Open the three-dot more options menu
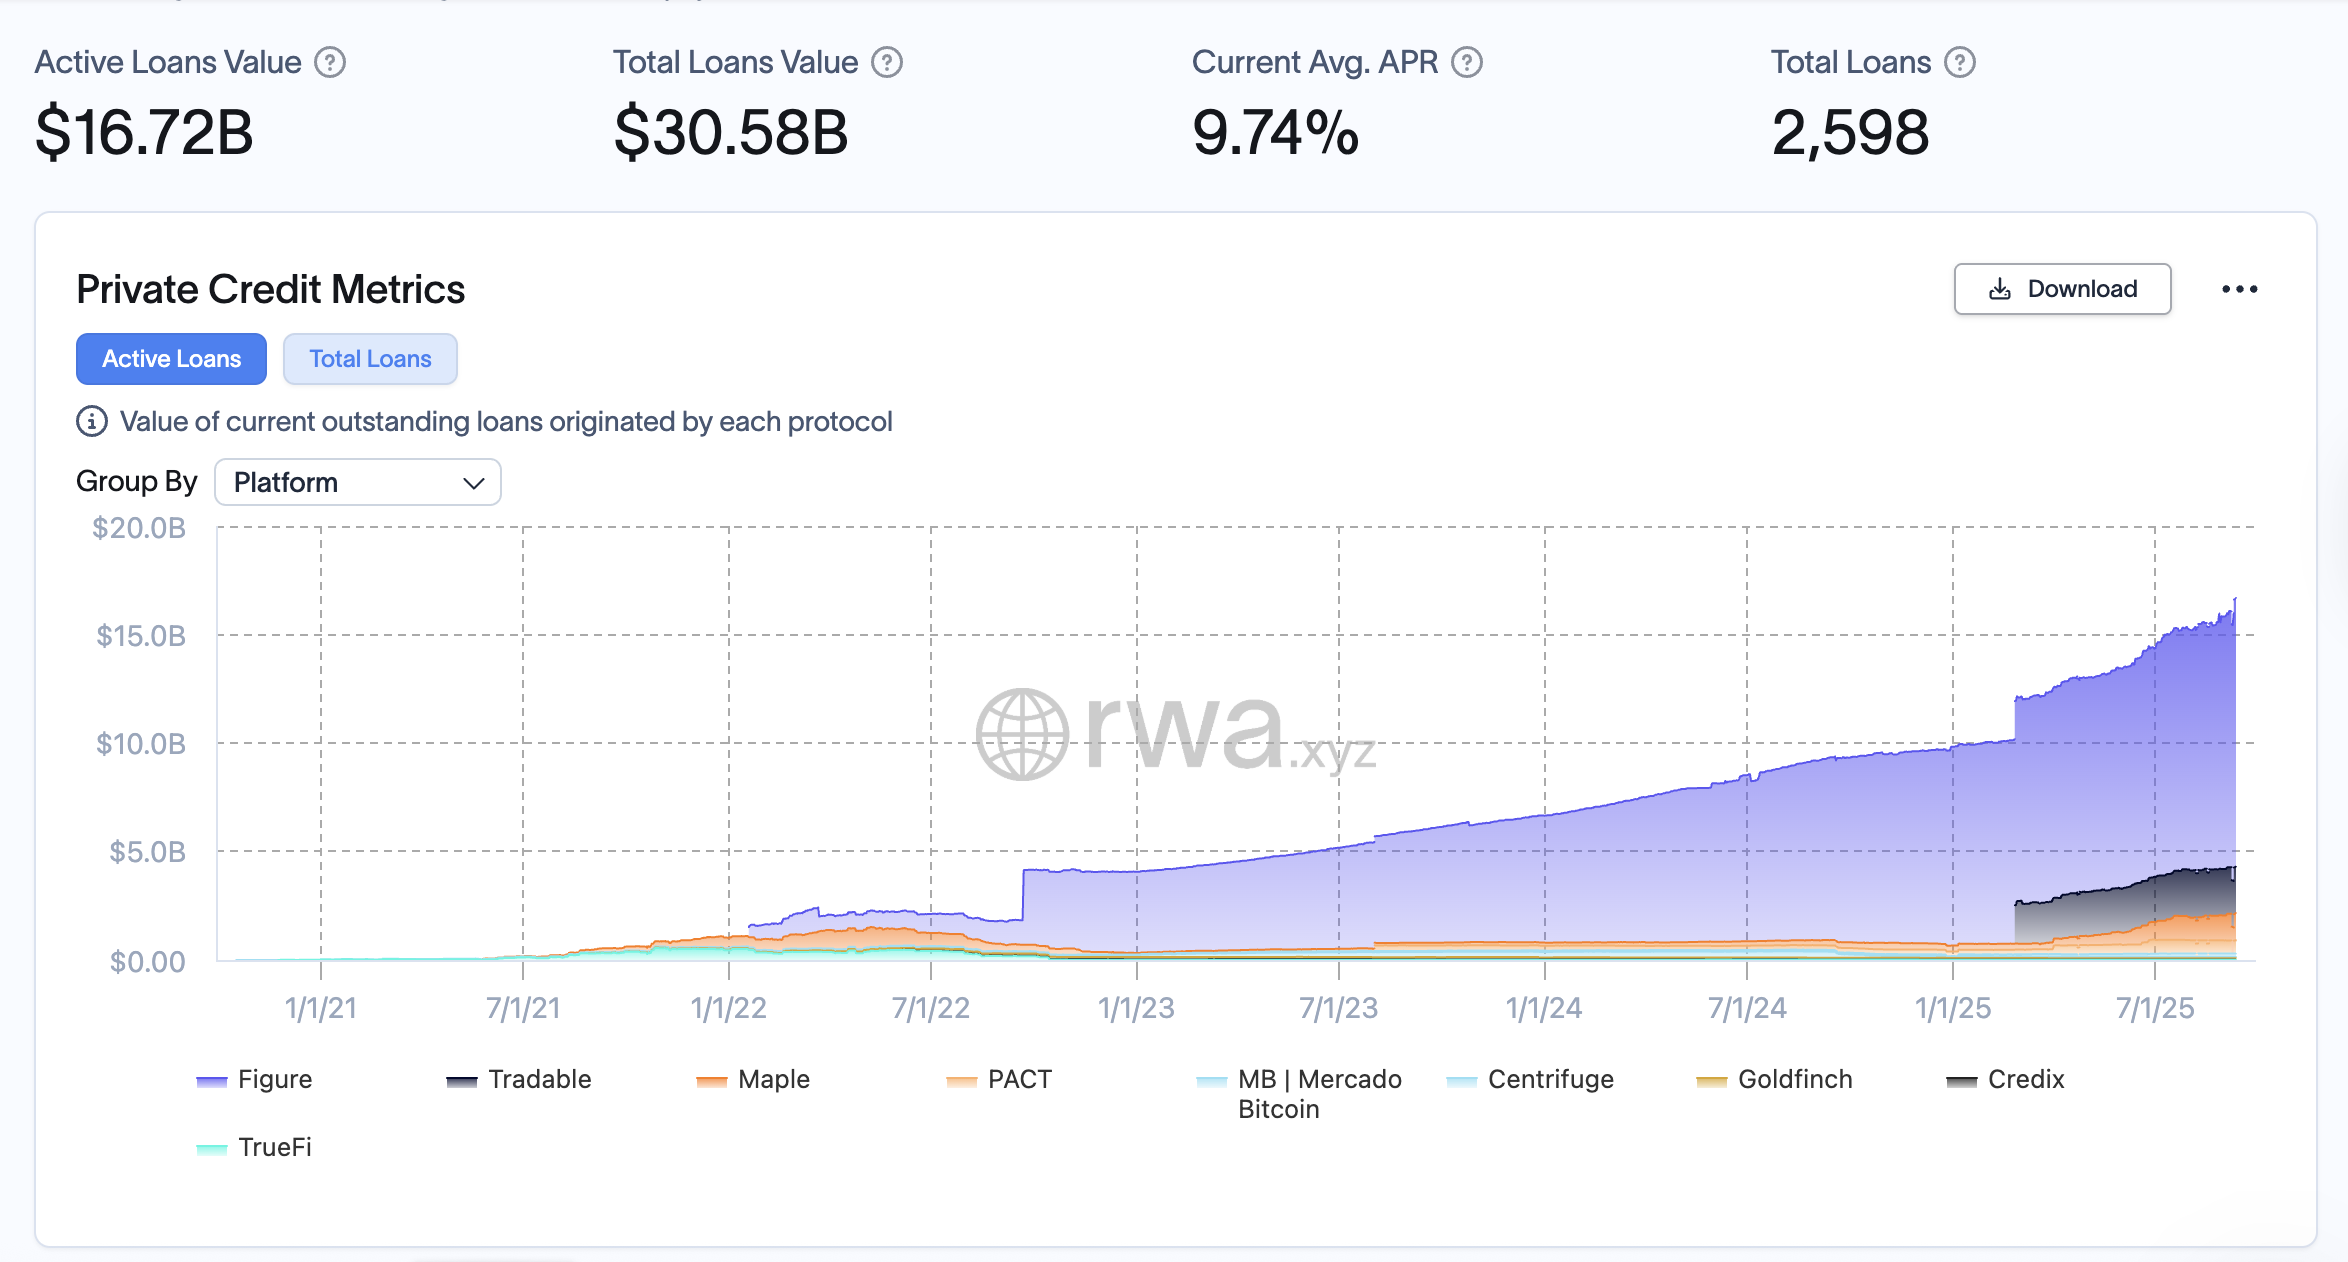Image resolution: width=2348 pixels, height=1262 pixels. click(x=2240, y=289)
